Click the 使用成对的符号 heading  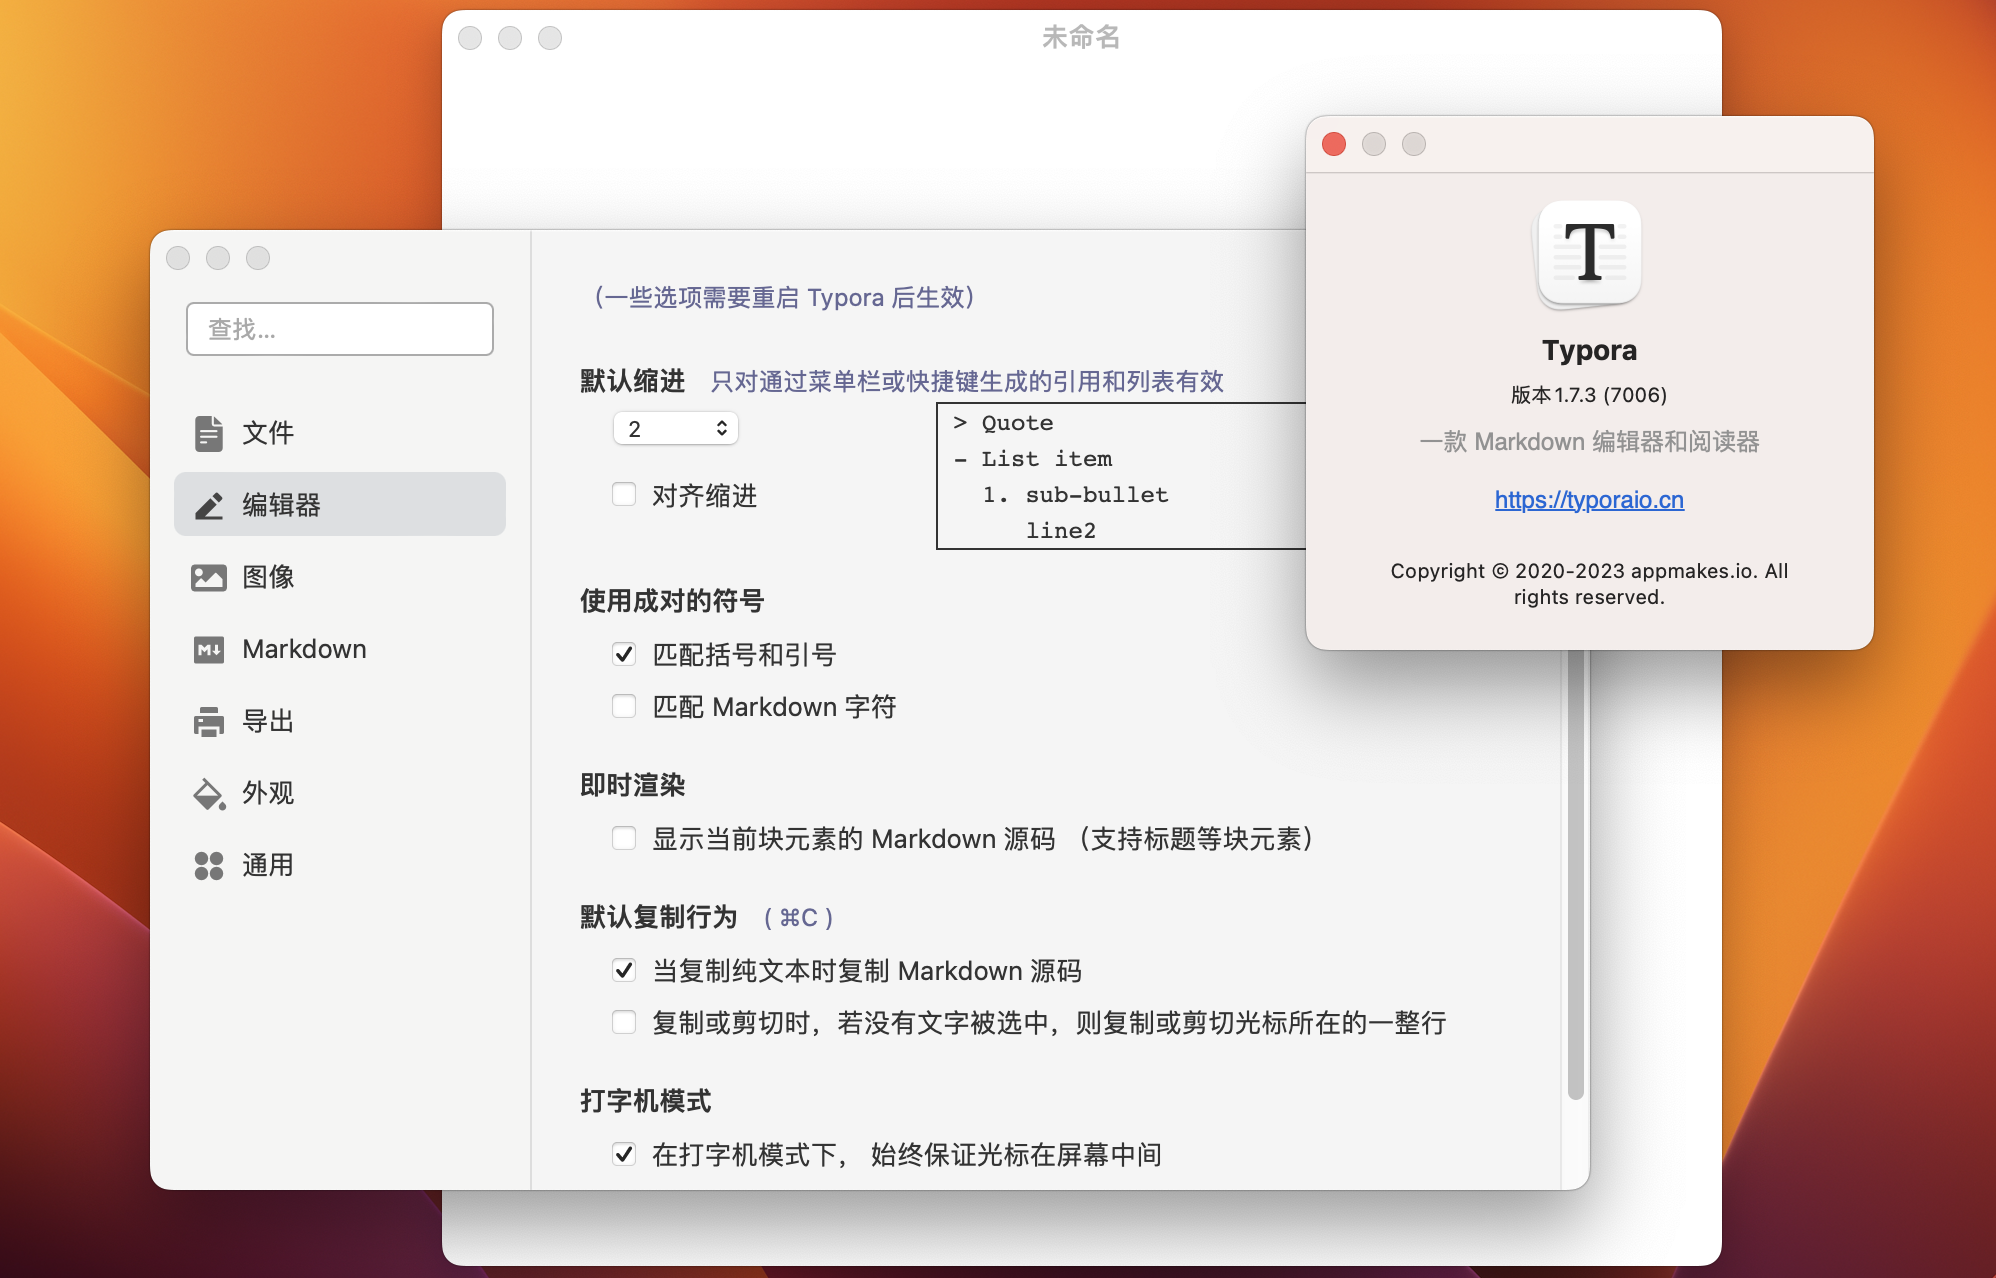coord(672,601)
